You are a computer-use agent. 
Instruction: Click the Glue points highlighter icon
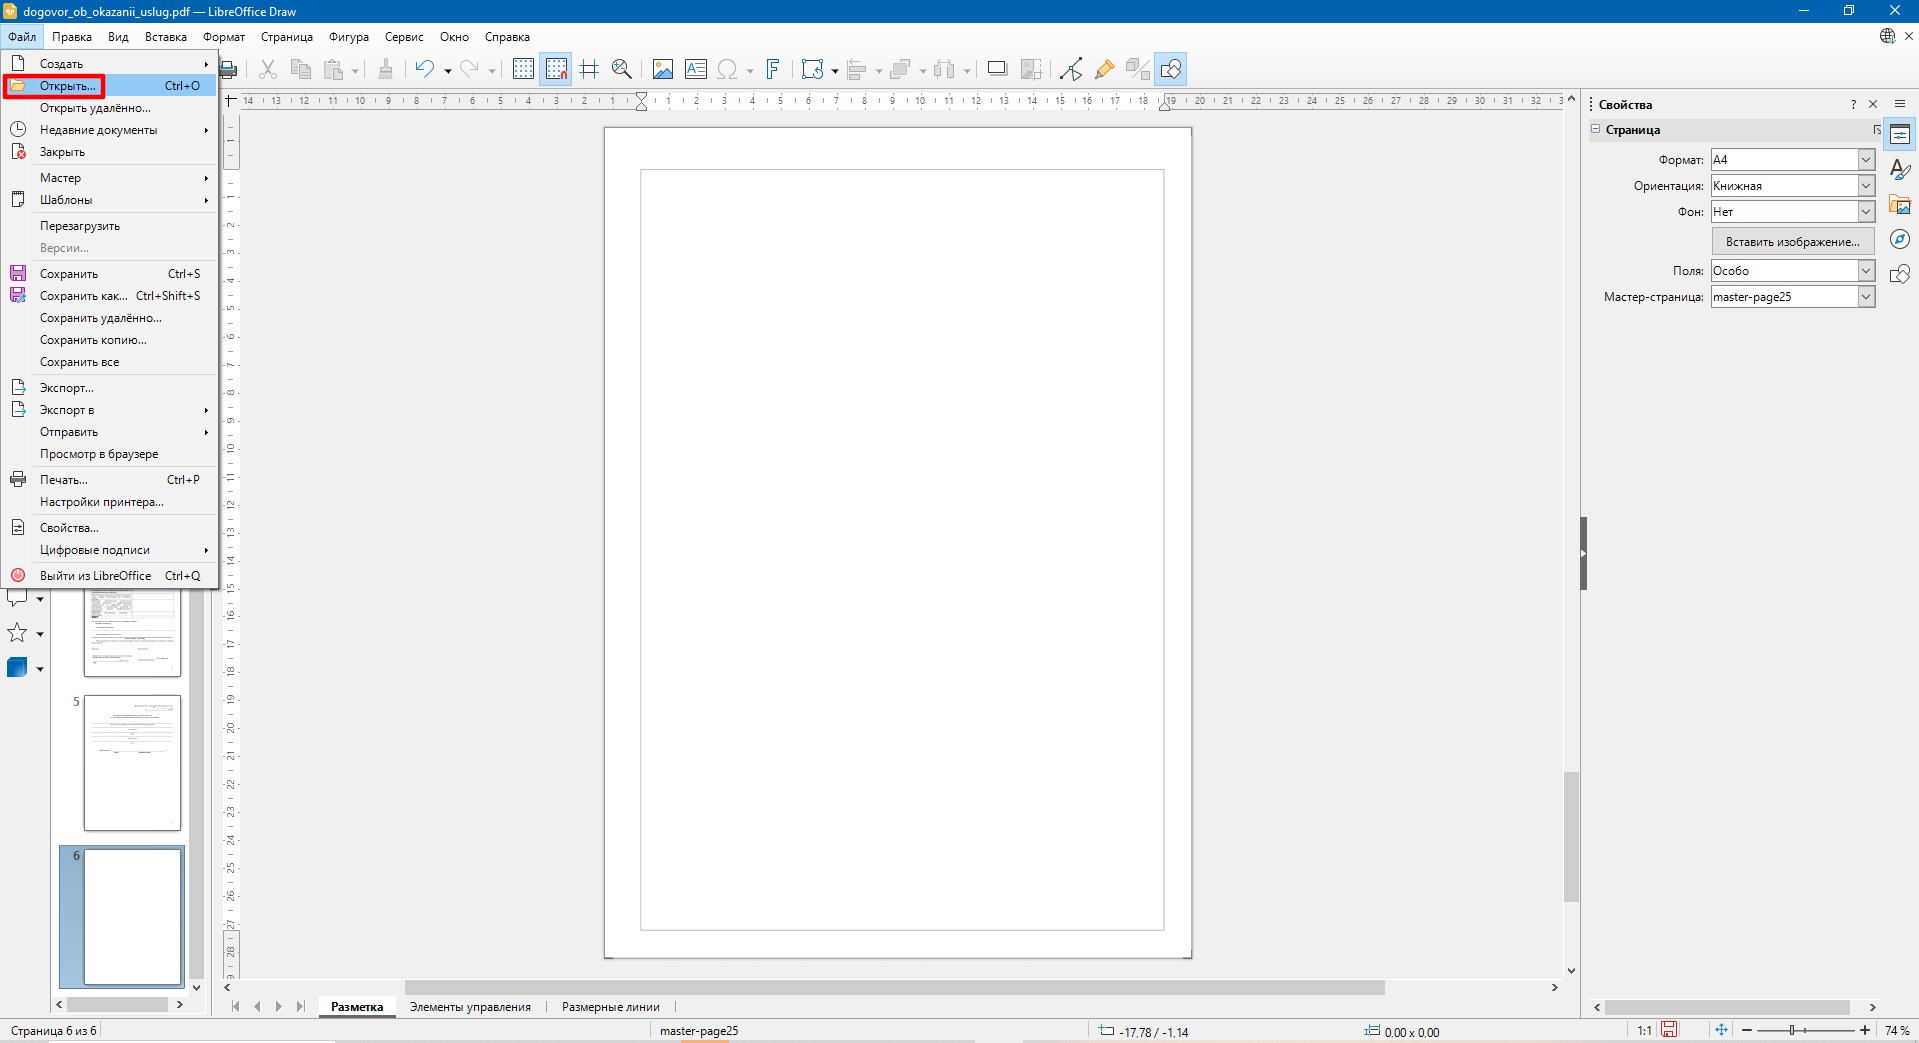[1104, 69]
